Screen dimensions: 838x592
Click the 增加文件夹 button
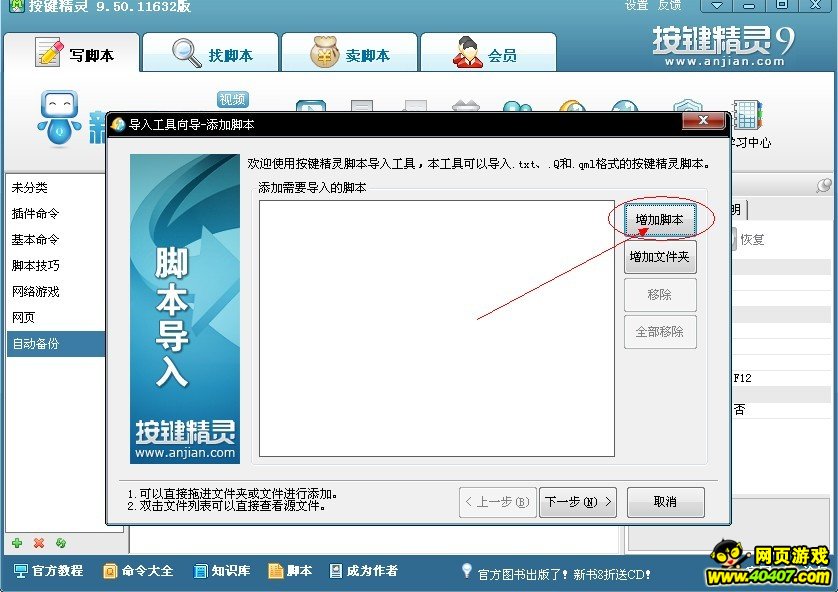point(660,257)
